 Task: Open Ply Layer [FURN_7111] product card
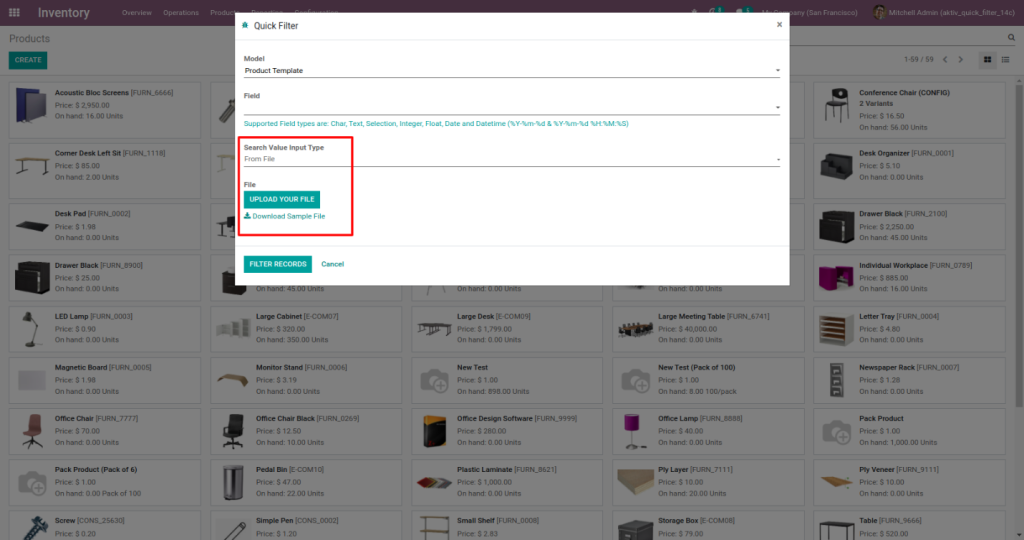click(708, 482)
